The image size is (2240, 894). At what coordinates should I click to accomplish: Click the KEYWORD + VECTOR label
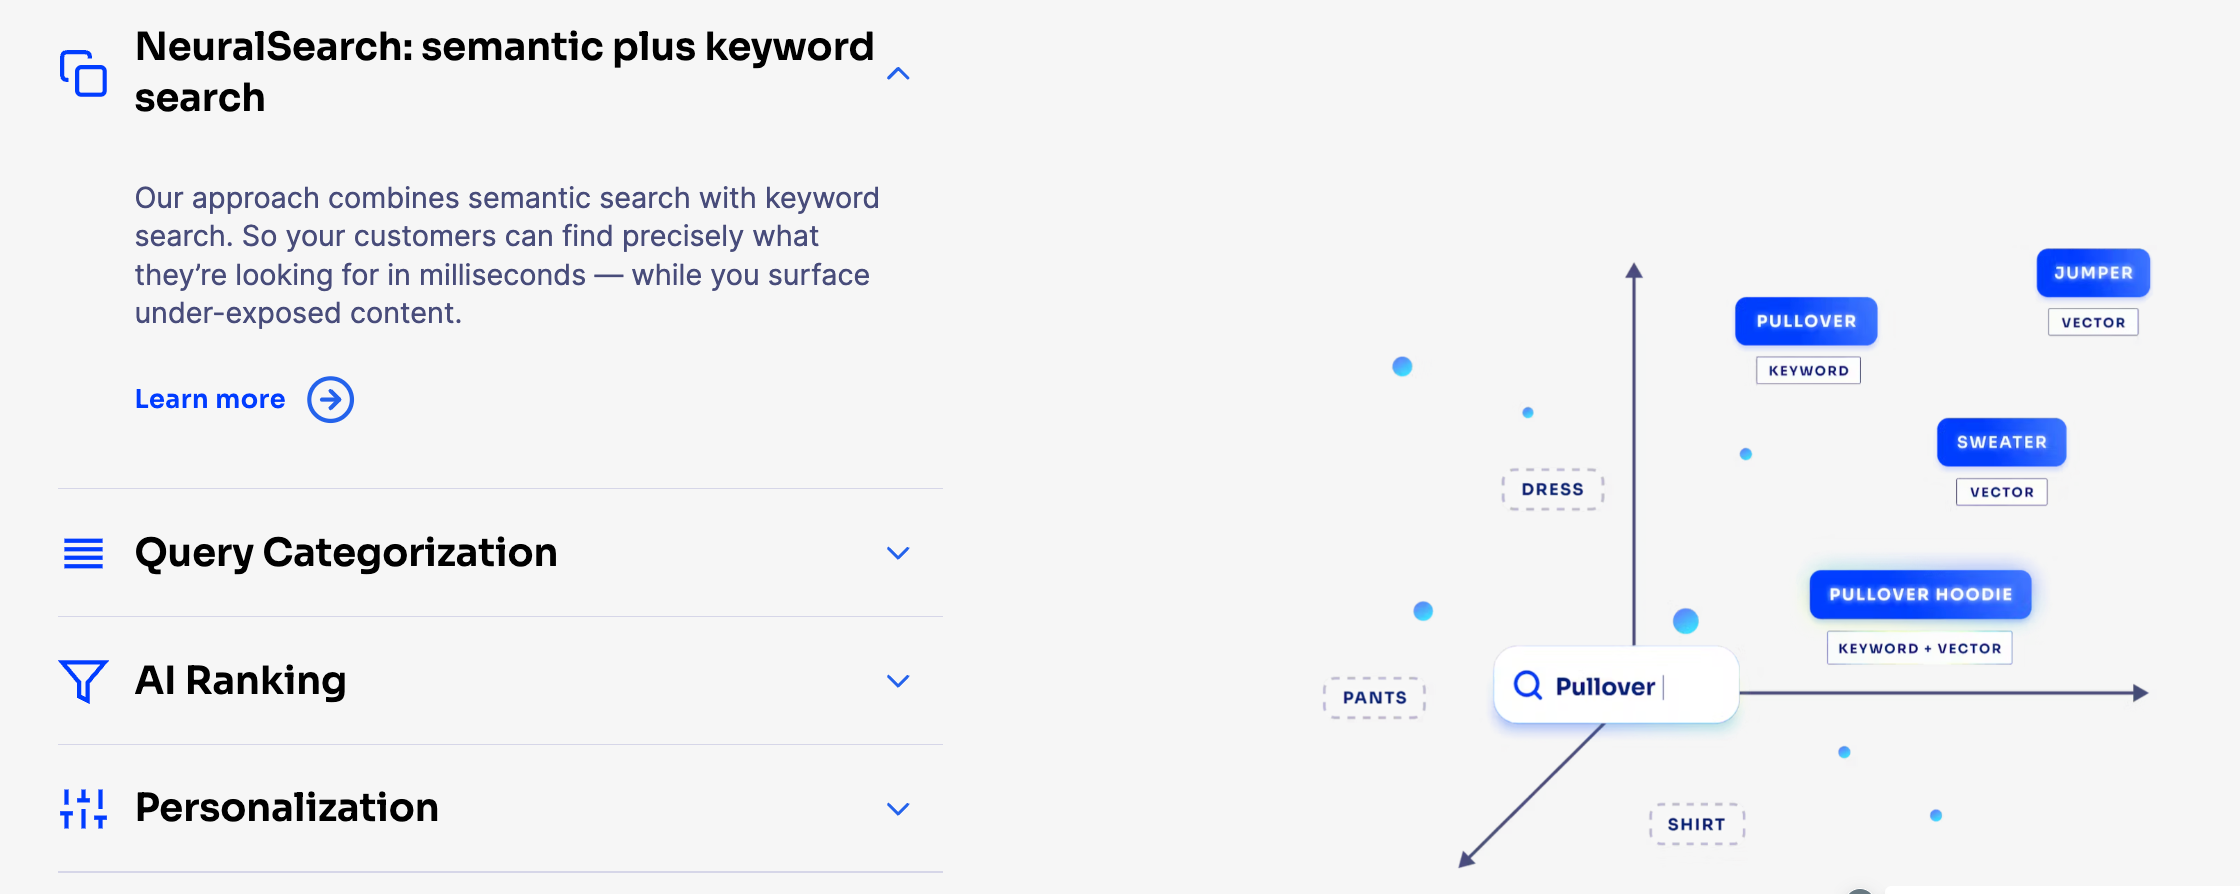1920,648
